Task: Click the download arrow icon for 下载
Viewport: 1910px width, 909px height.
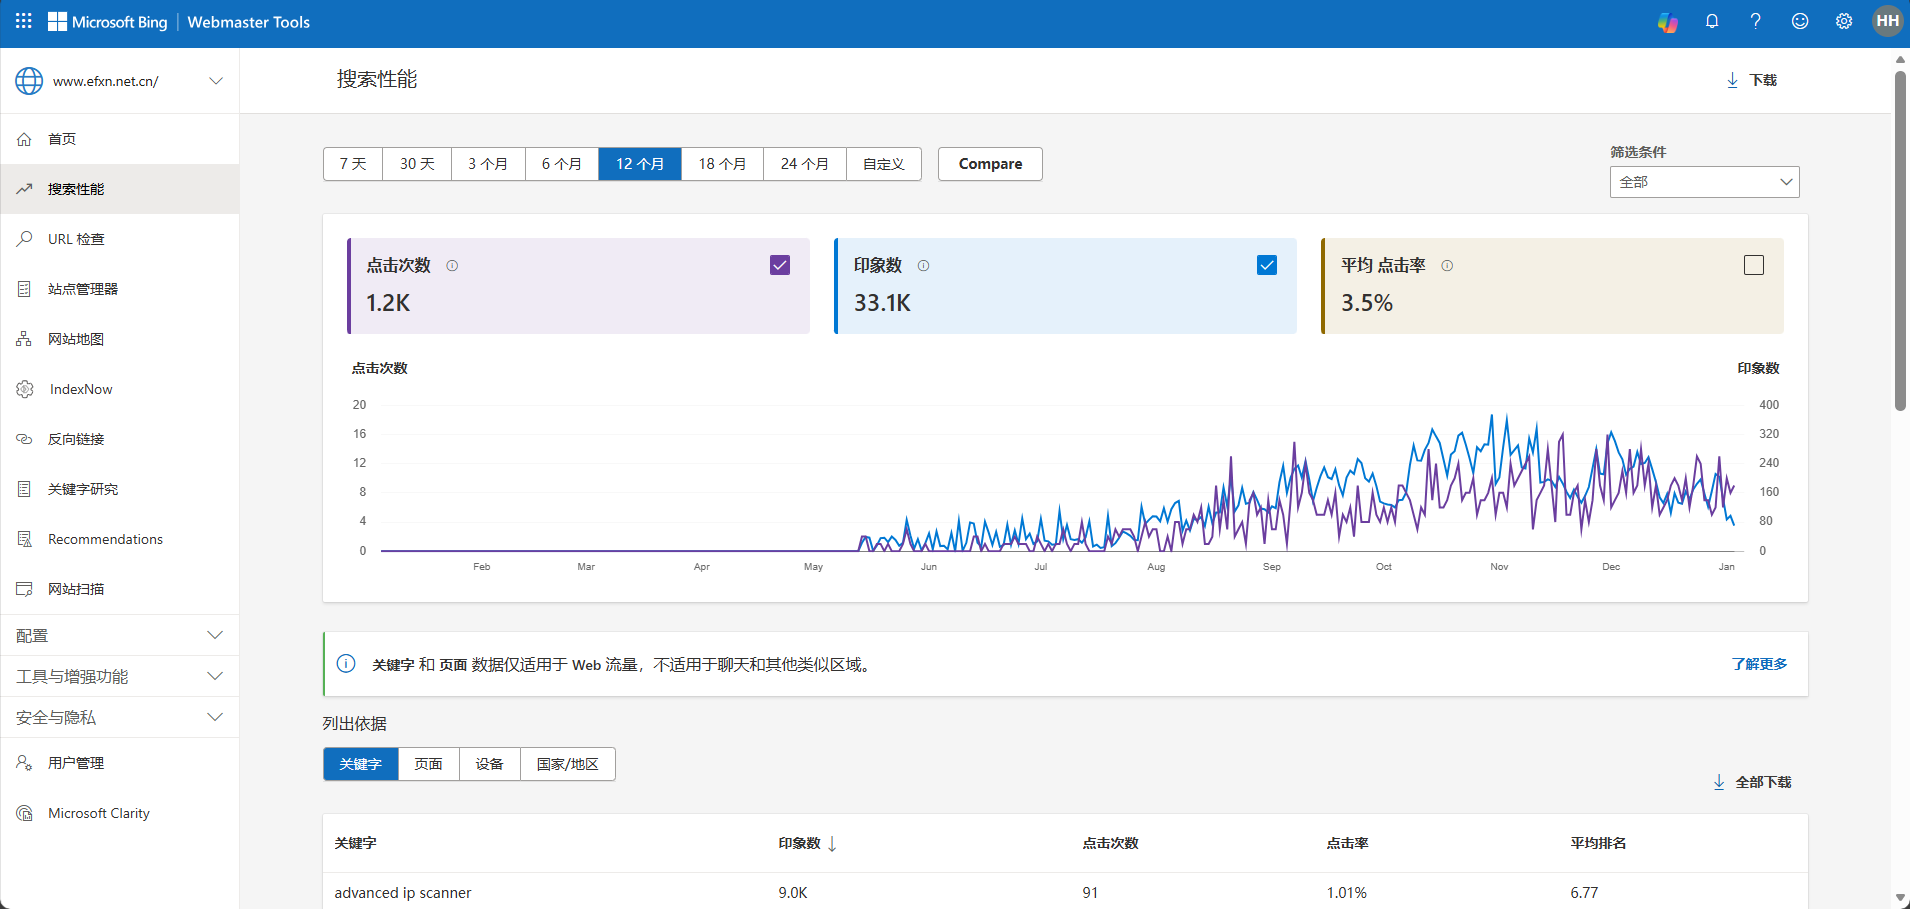Action: 1732,80
